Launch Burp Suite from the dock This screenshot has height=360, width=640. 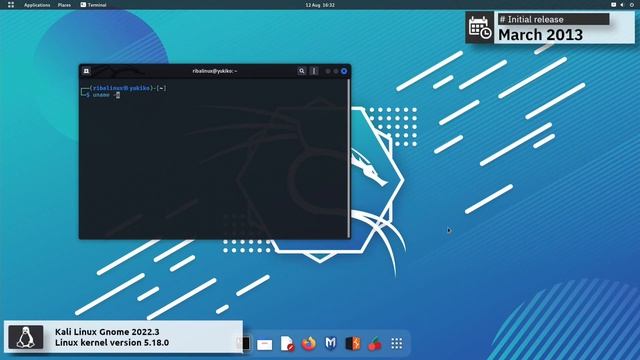[353, 344]
